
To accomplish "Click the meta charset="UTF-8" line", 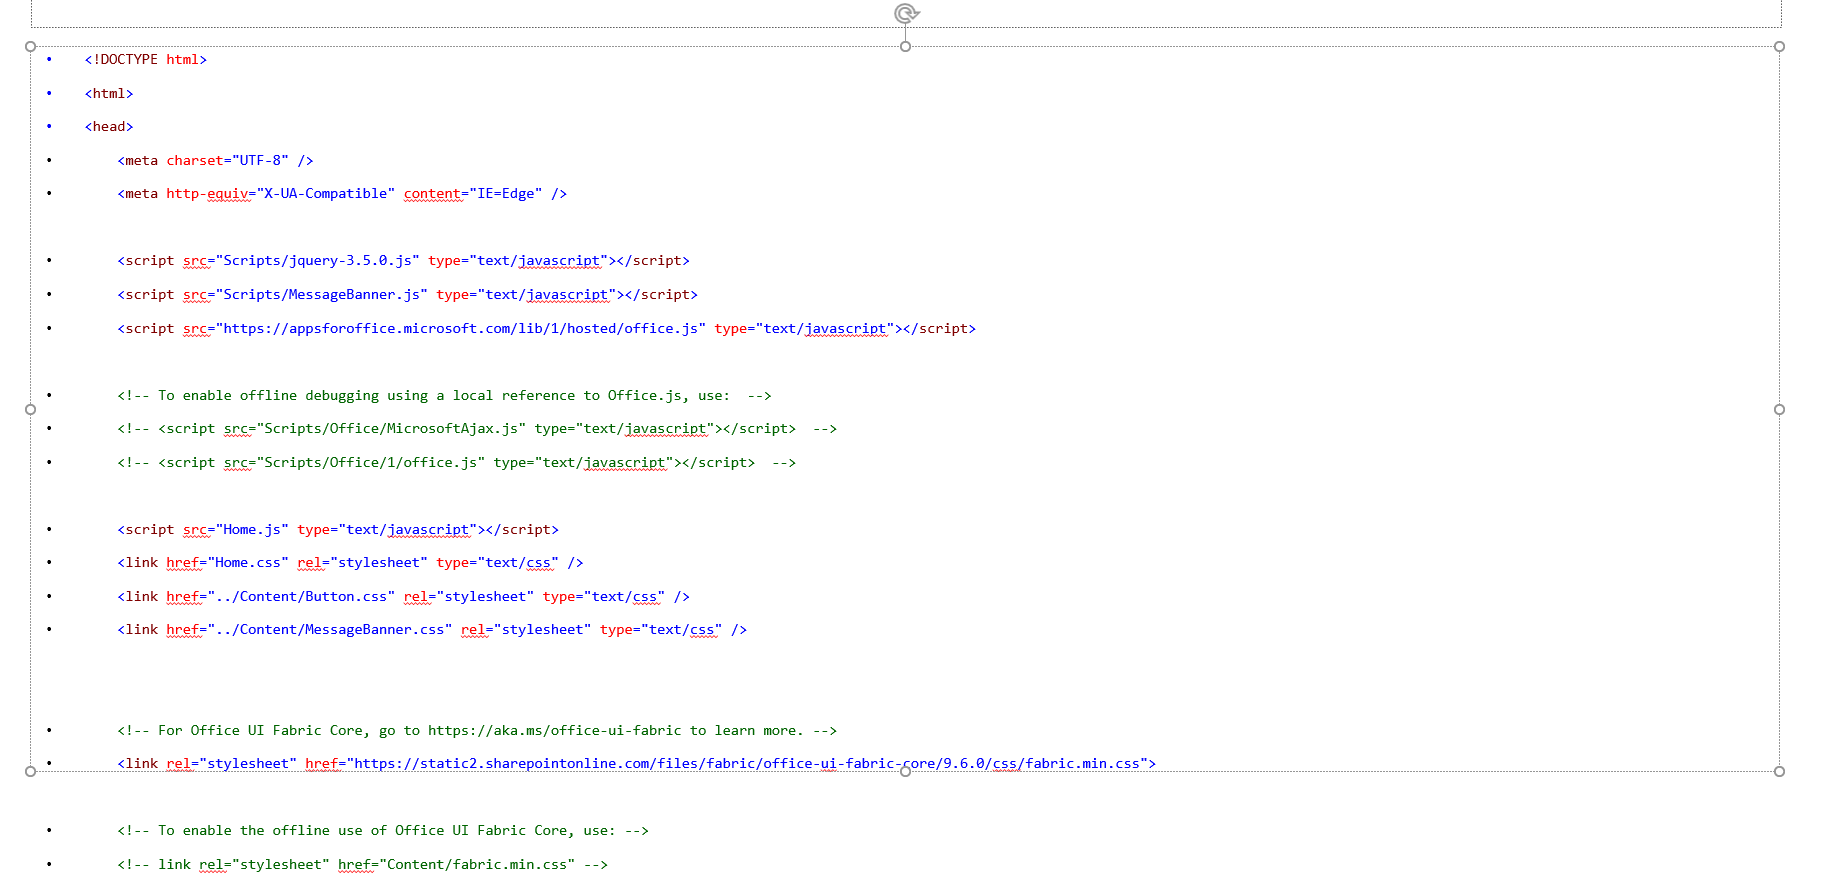I will 215,161.
